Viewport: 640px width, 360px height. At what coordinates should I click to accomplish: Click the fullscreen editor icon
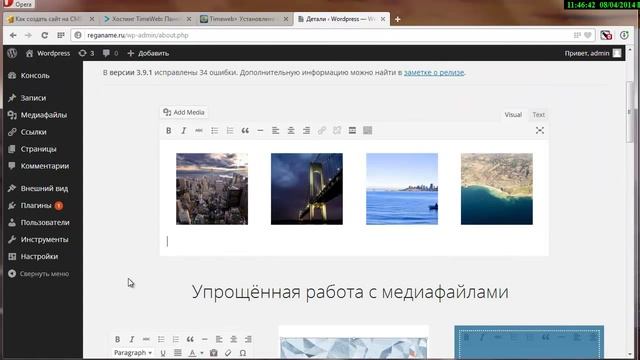pyautogui.click(x=540, y=130)
